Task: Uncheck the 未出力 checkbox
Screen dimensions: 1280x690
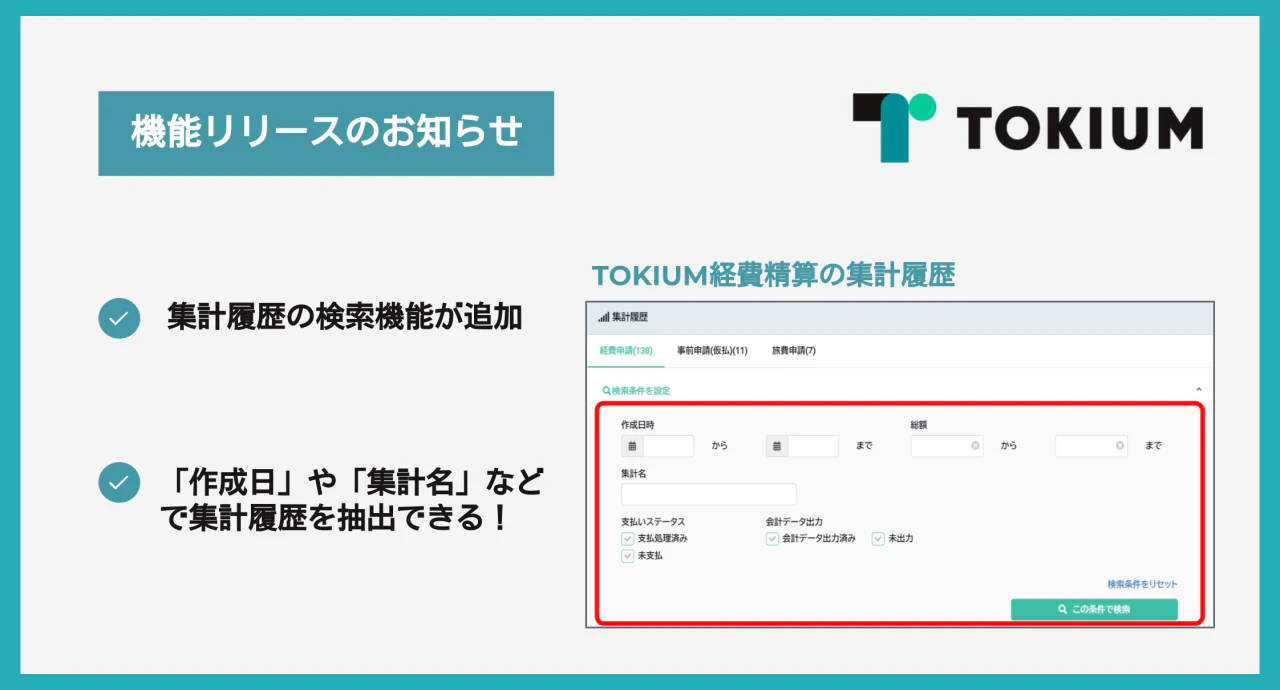Action: point(878,539)
